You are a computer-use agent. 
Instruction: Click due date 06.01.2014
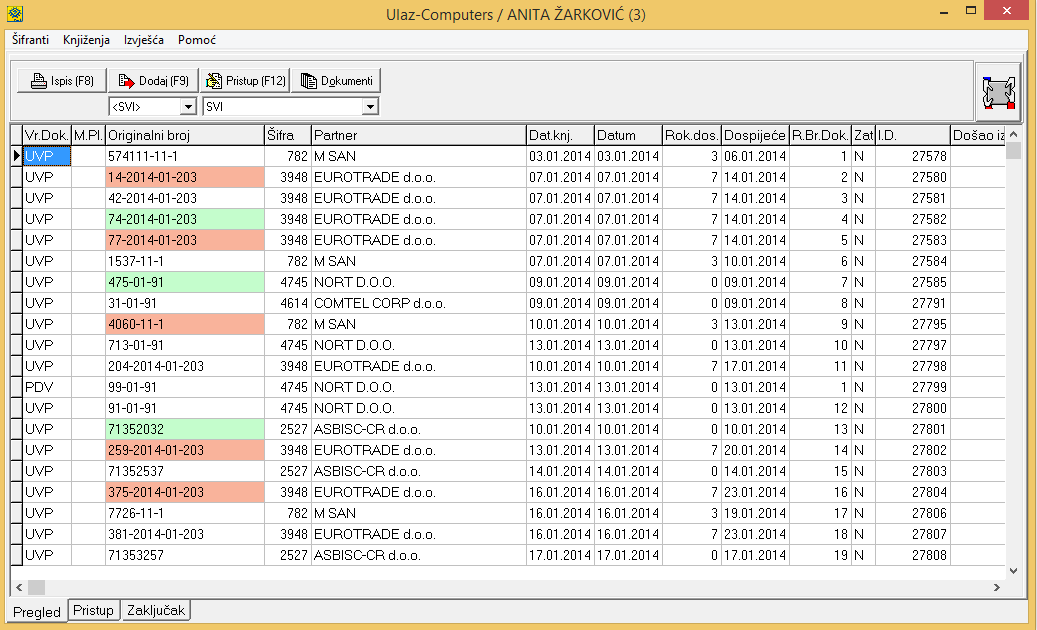click(x=755, y=156)
